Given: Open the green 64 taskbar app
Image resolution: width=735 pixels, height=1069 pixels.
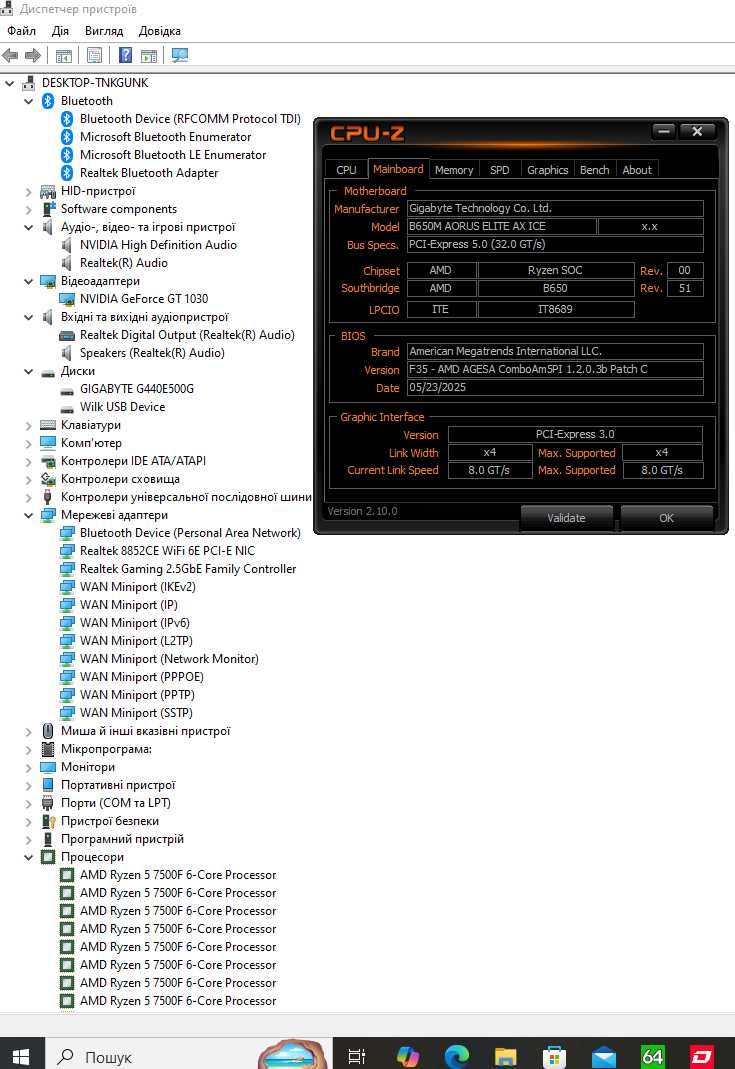Looking at the screenshot, I should pos(652,1056).
